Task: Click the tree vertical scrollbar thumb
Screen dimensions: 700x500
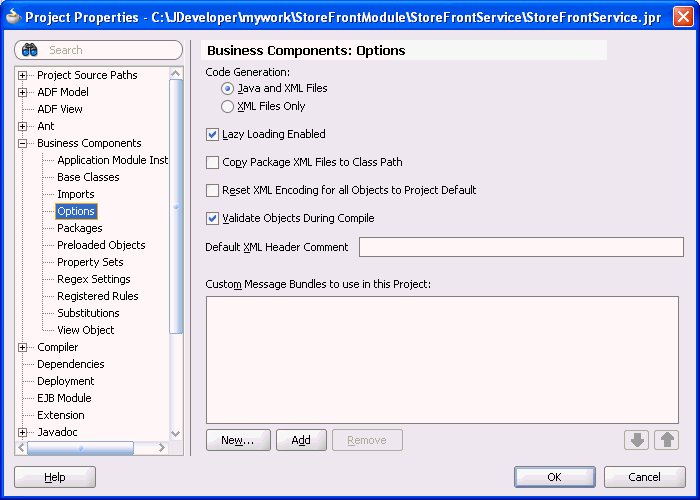Action: [x=176, y=207]
